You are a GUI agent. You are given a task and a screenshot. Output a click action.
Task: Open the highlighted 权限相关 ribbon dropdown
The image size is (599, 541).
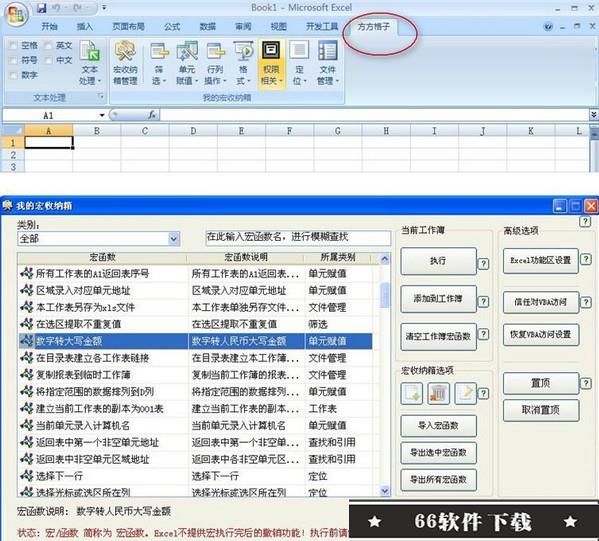click(271, 64)
